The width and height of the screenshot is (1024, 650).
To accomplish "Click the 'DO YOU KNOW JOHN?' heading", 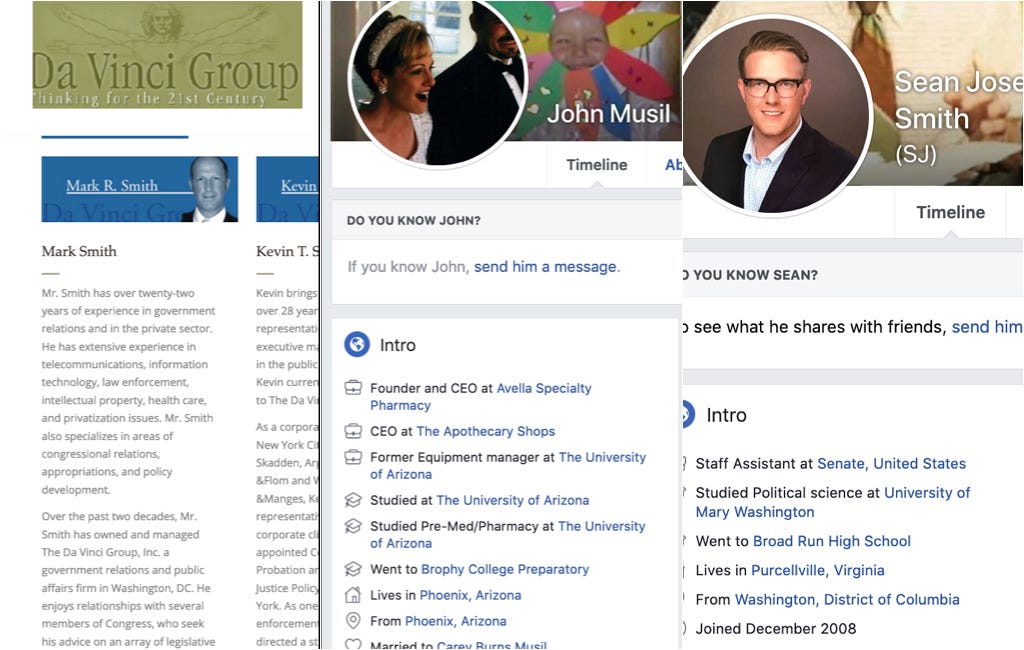I will pos(413,221).
